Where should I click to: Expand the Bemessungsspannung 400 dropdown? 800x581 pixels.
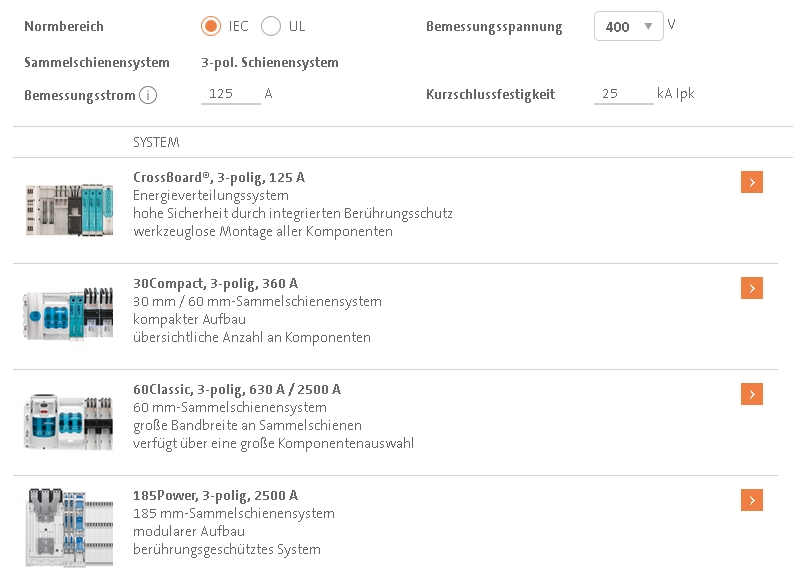point(628,27)
